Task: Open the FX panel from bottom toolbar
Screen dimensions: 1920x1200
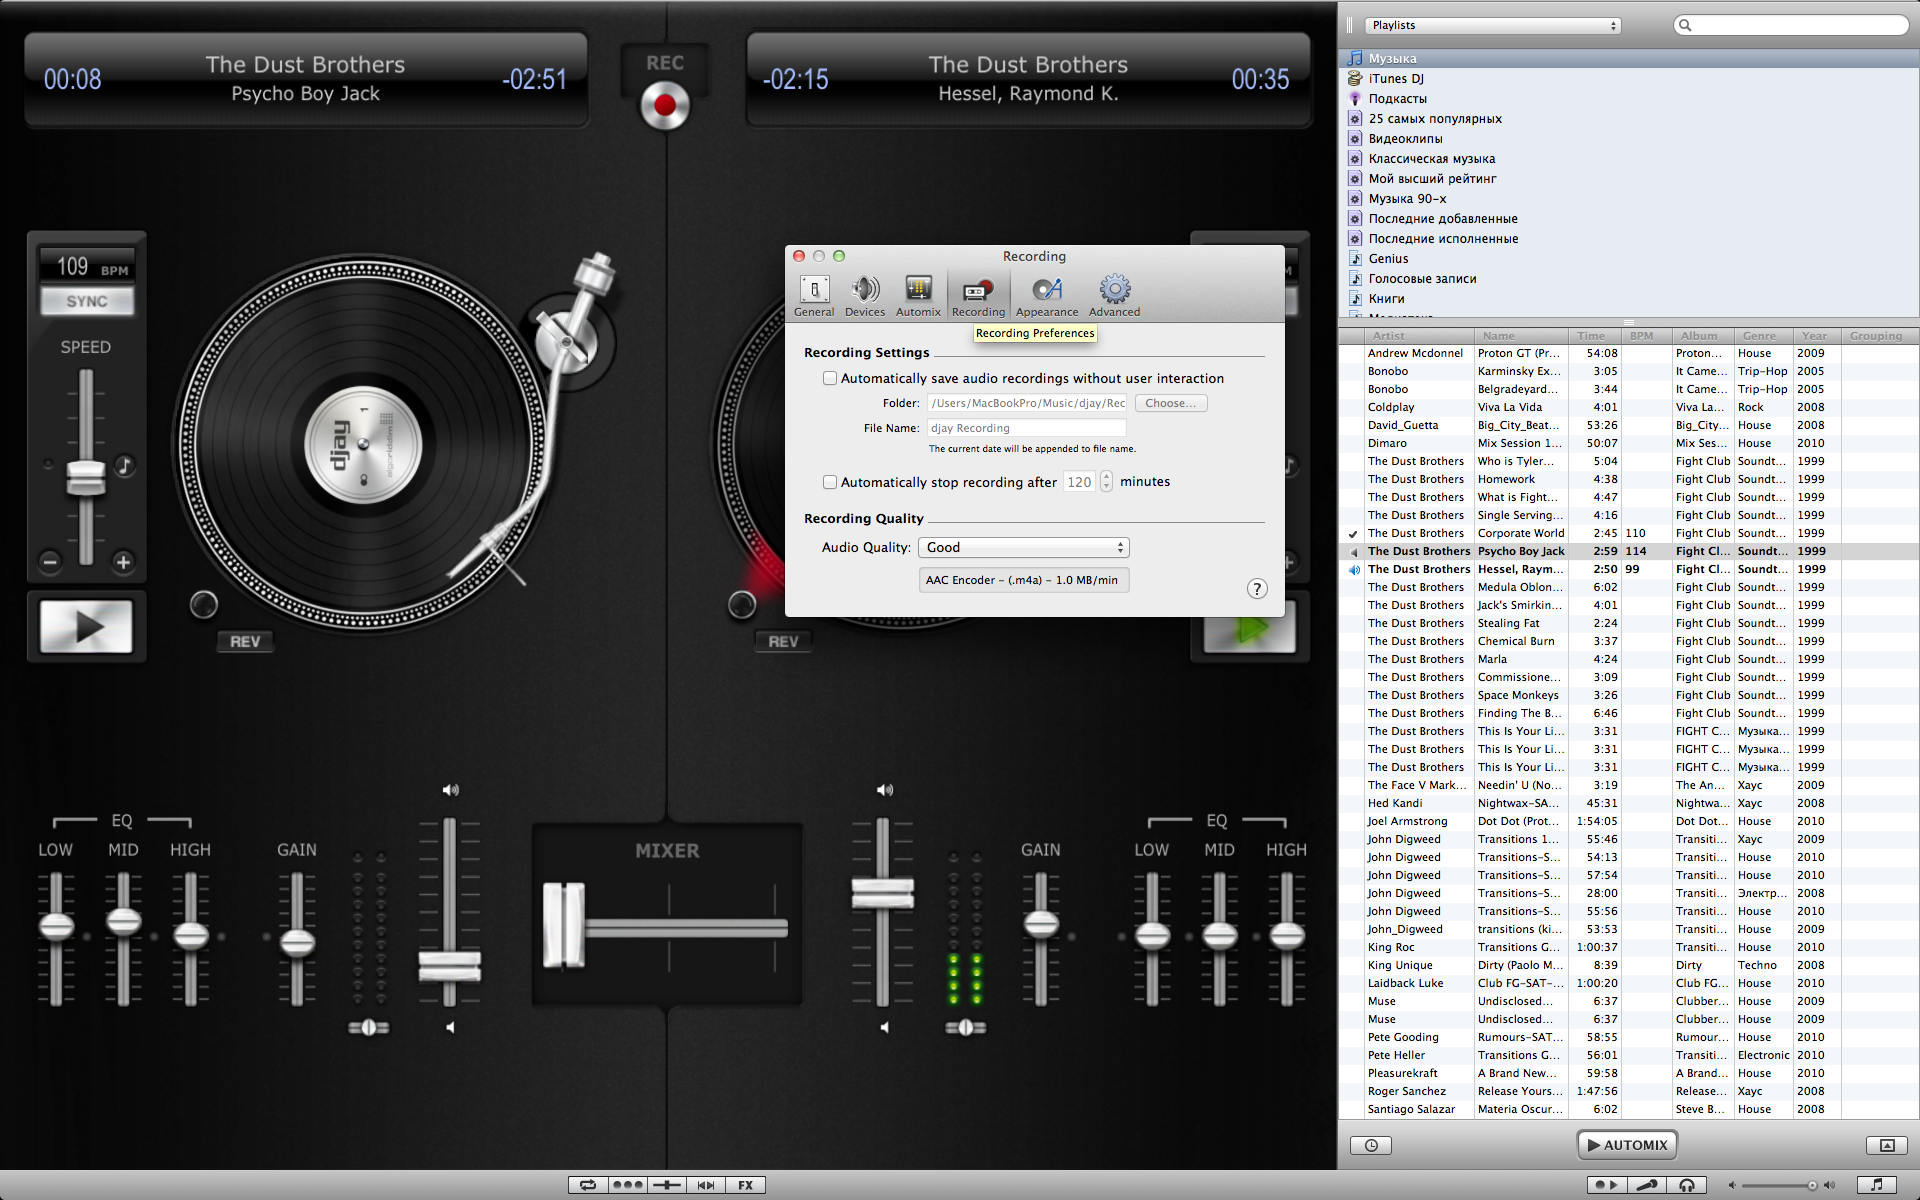Action: pos(746,1185)
